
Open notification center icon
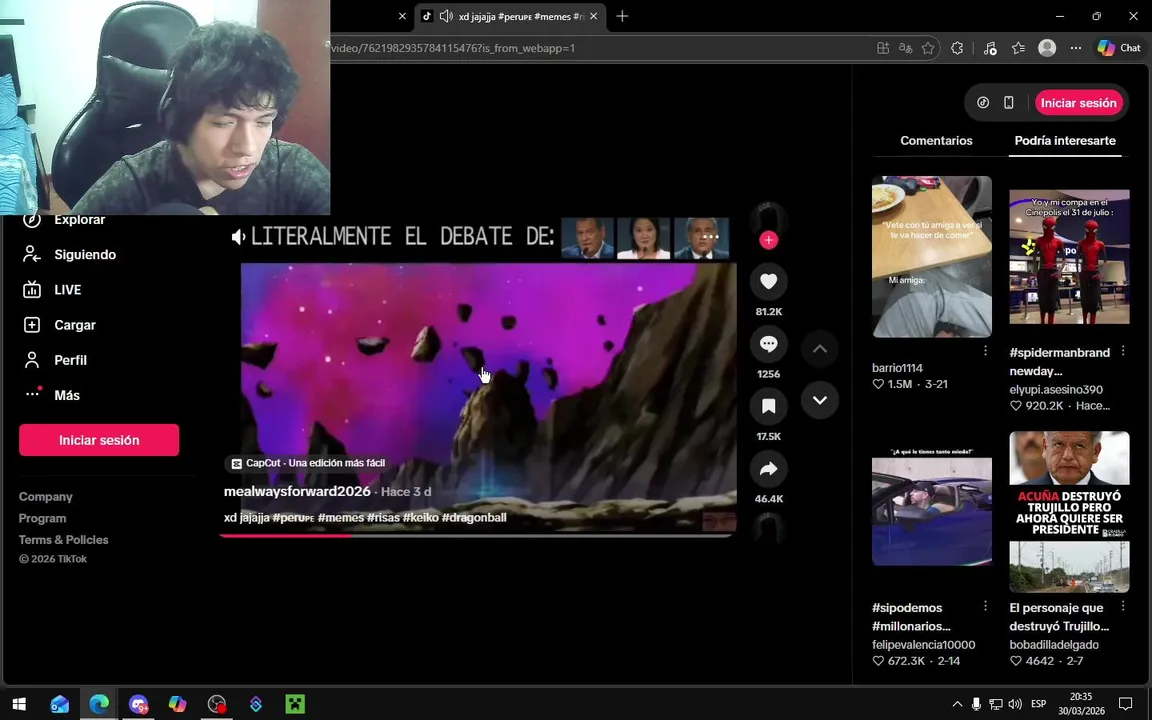[x=1126, y=704]
